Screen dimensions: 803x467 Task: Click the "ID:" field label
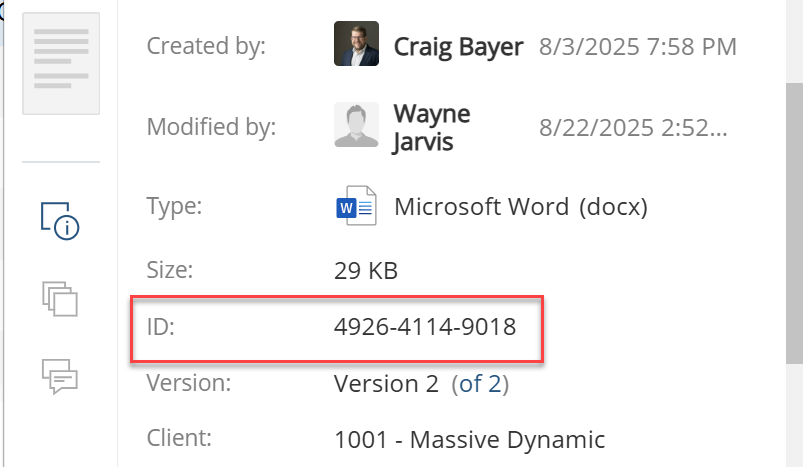click(x=160, y=327)
